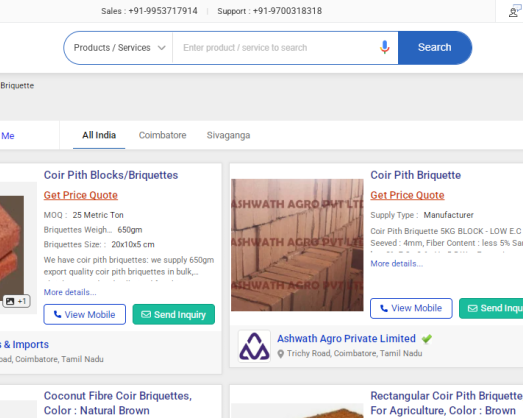Open Coconut Fibre Coir Briquettes product title
This screenshot has height=418, width=523.
click(x=118, y=403)
